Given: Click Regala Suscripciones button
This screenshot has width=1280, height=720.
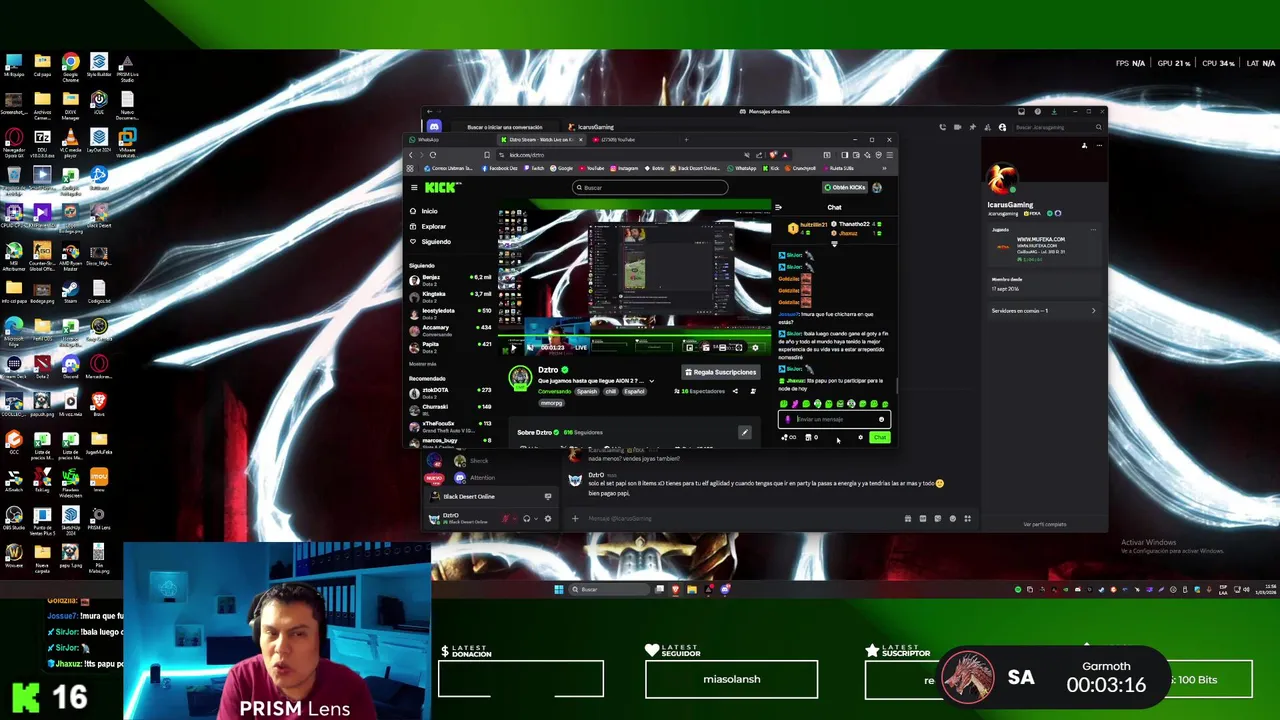Looking at the screenshot, I should 721,372.
